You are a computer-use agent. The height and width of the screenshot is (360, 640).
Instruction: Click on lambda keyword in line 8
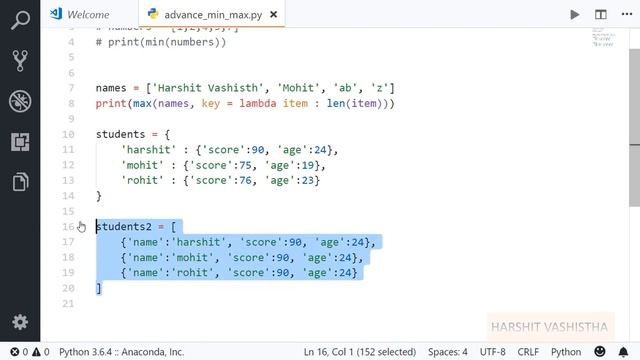point(258,104)
